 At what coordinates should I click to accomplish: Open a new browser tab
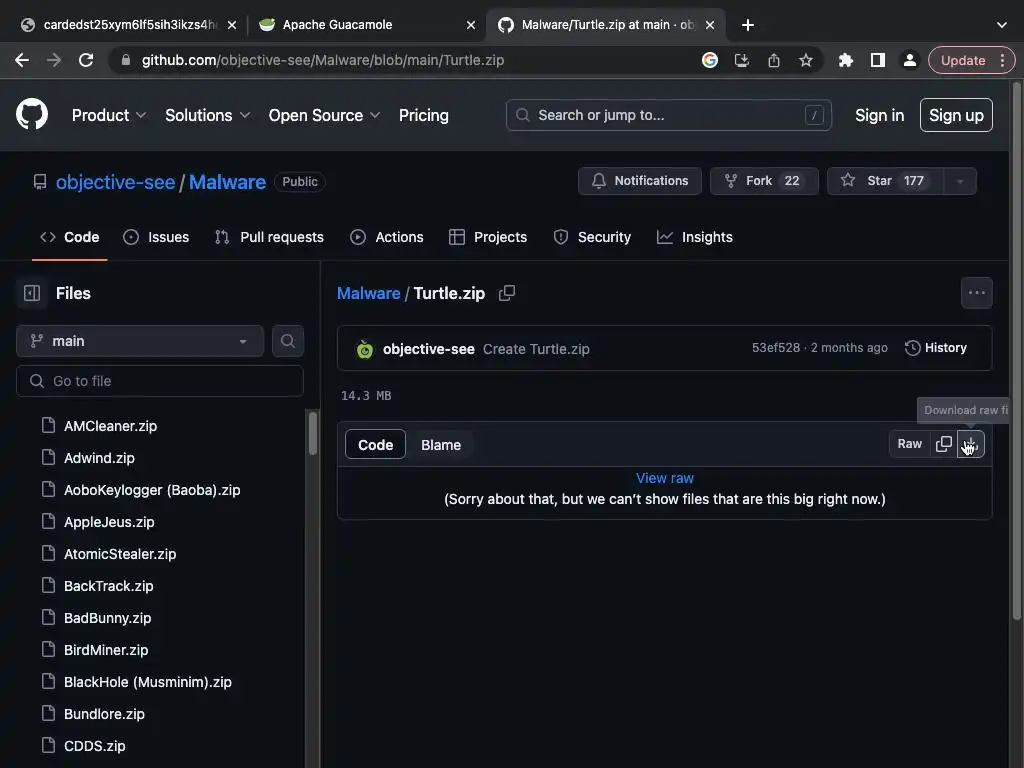pyautogui.click(x=748, y=25)
